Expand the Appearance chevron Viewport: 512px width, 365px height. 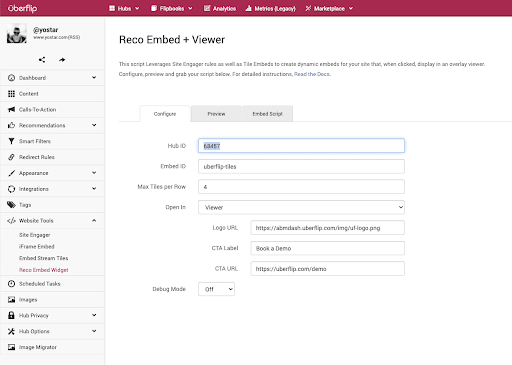pyautogui.click(x=94, y=173)
